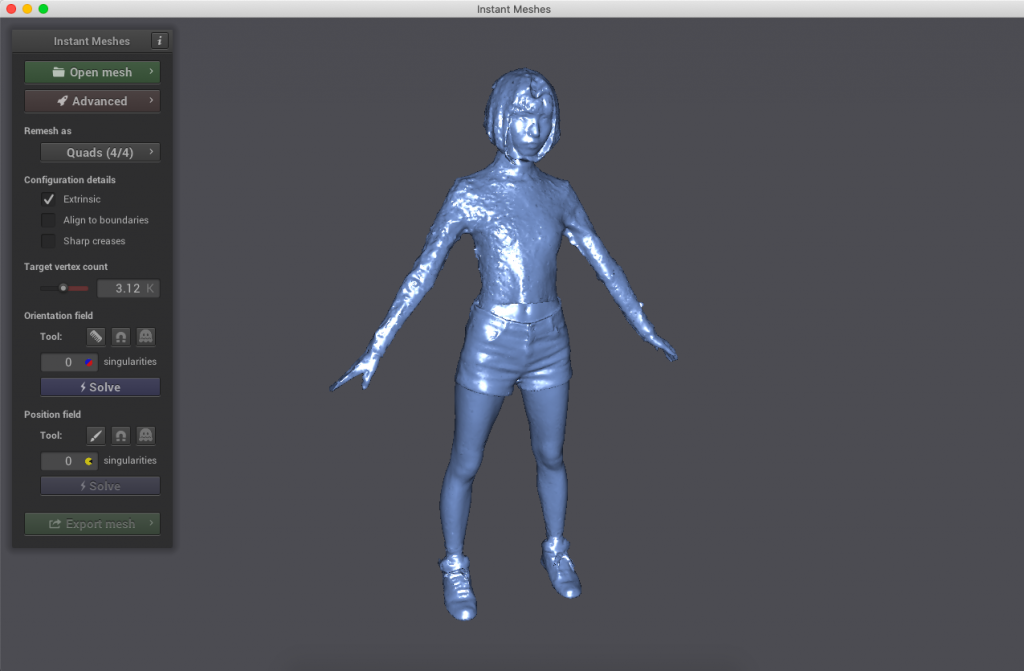Screen dimensions: 1024x671
Task: Select the position scraper tool
Action: [x=145, y=435]
